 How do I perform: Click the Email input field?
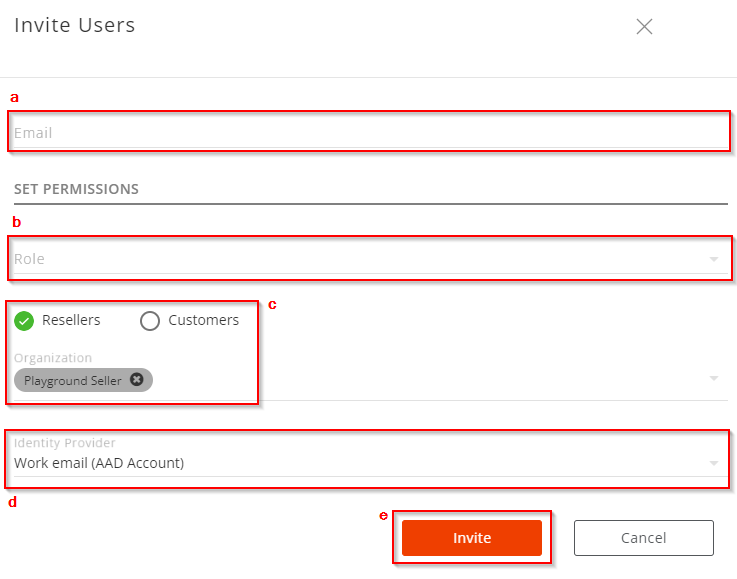(370, 133)
